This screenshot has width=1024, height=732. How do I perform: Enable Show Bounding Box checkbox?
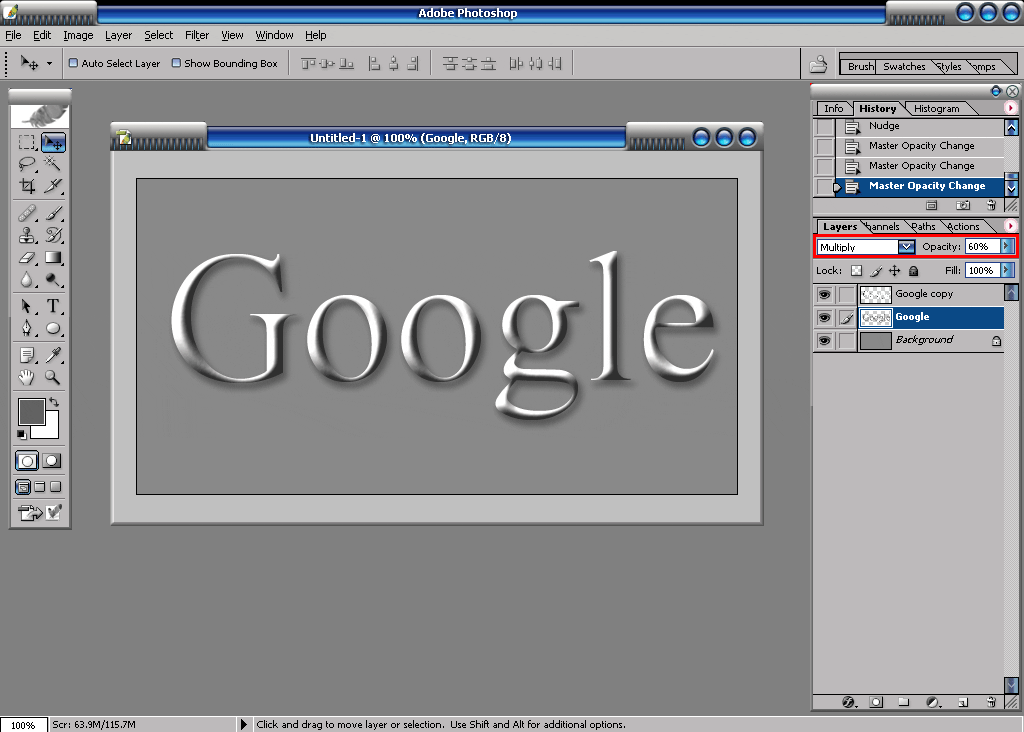click(176, 63)
